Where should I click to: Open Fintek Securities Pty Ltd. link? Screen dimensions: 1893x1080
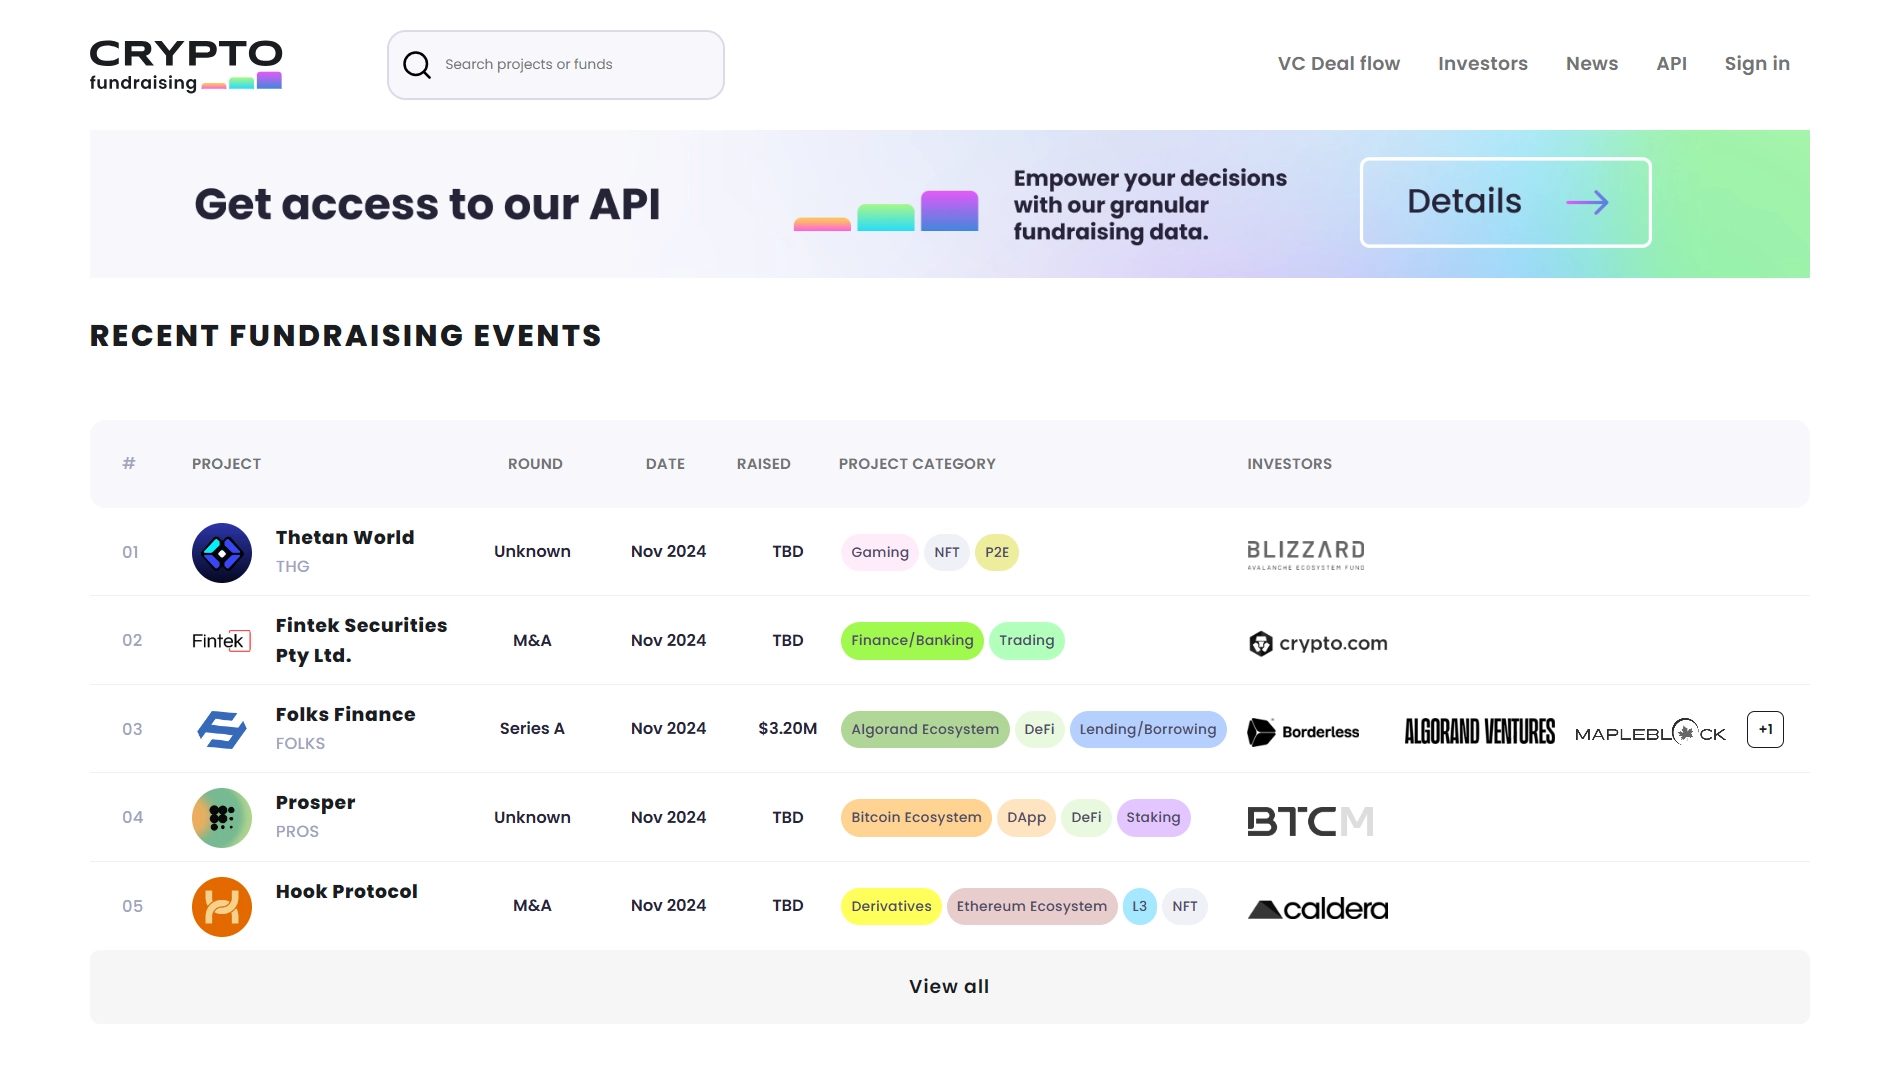point(361,641)
